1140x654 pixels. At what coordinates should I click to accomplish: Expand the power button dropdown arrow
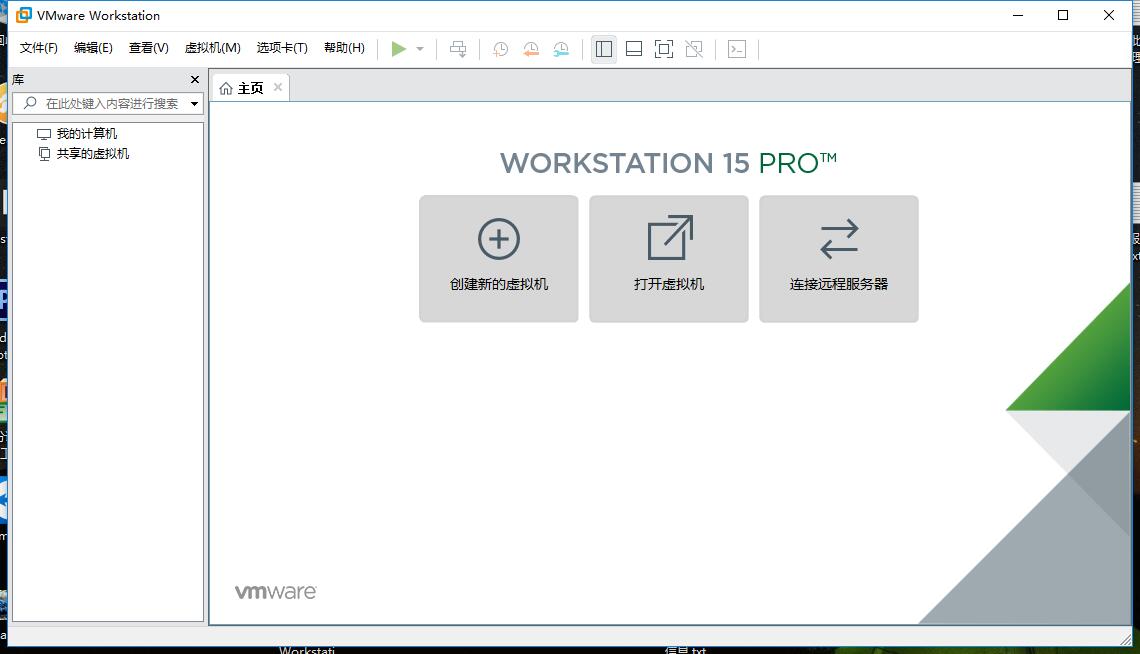419,48
